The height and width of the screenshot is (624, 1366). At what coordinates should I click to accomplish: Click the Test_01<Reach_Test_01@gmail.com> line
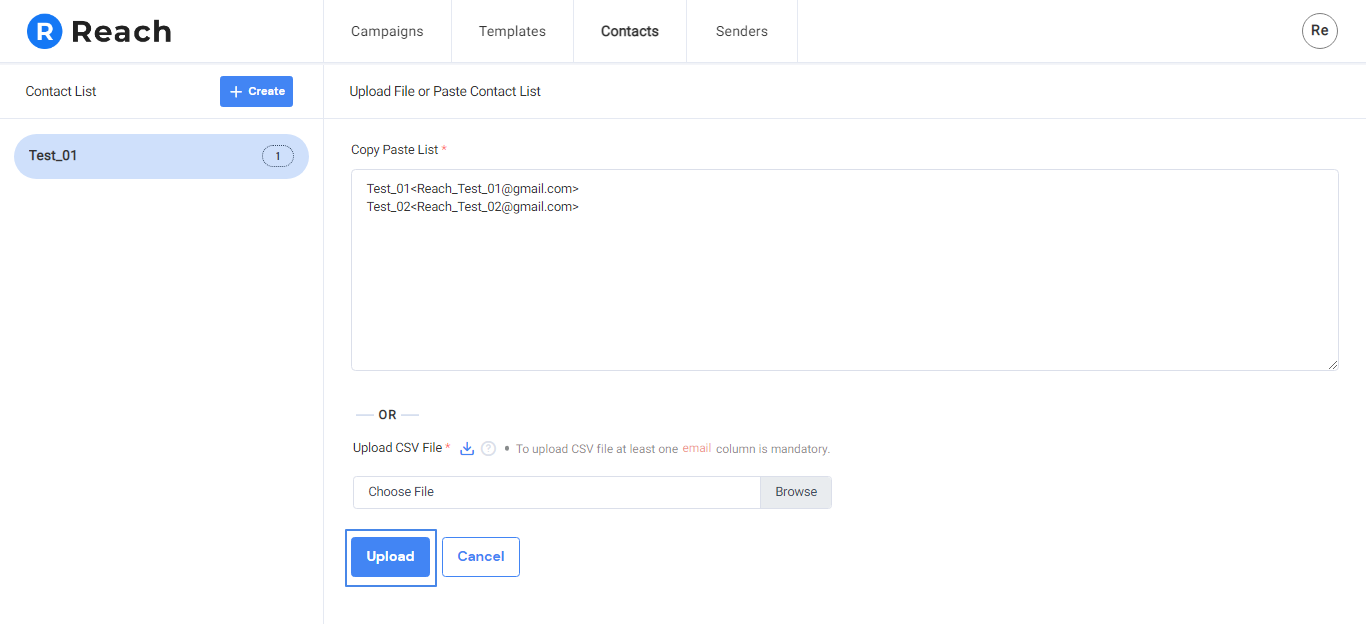click(473, 188)
